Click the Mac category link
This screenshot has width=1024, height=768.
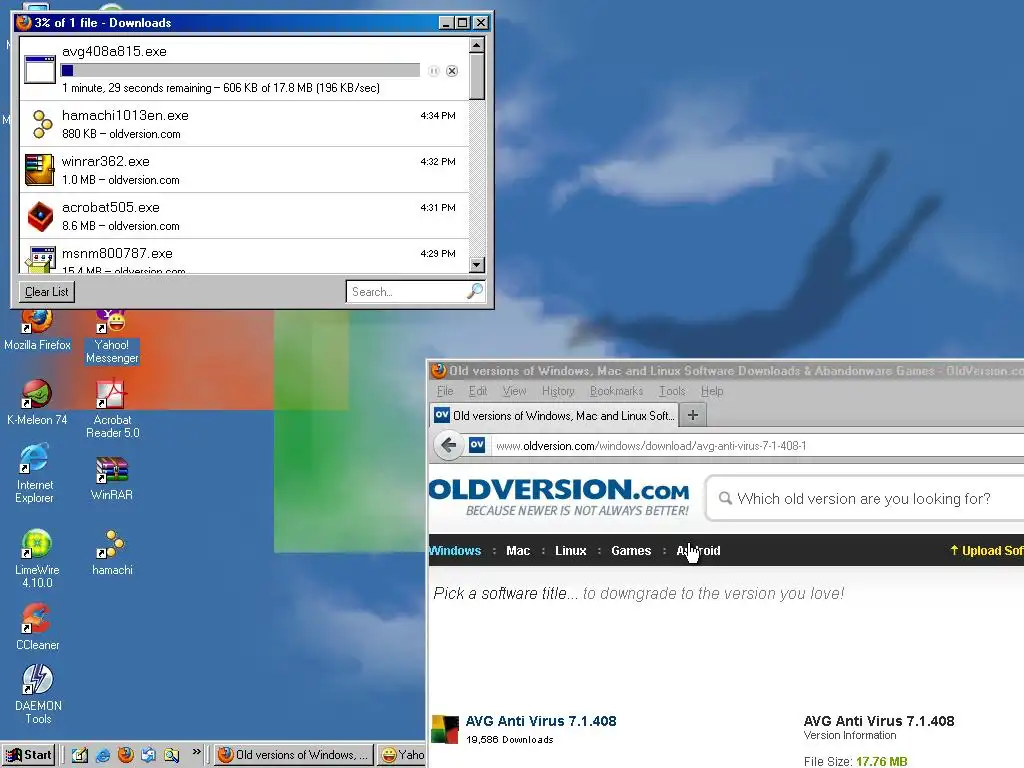click(518, 551)
